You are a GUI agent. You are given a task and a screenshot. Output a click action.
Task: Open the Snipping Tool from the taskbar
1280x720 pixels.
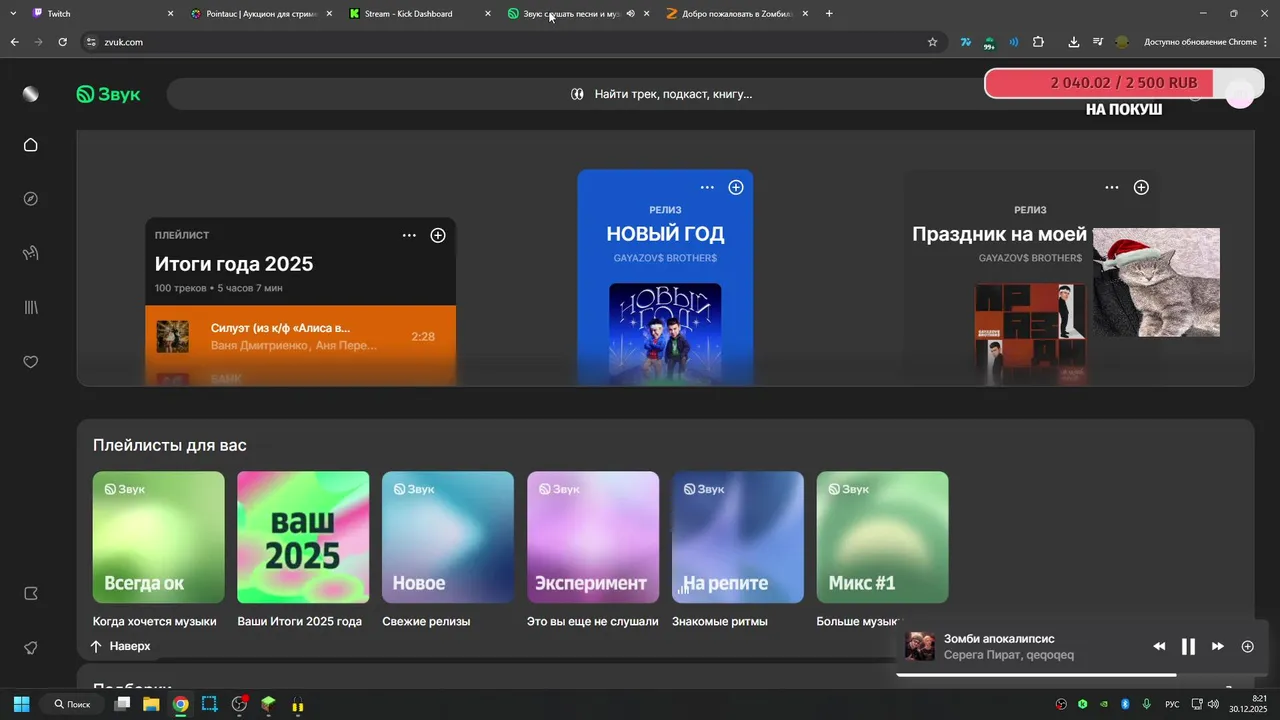[209, 704]
